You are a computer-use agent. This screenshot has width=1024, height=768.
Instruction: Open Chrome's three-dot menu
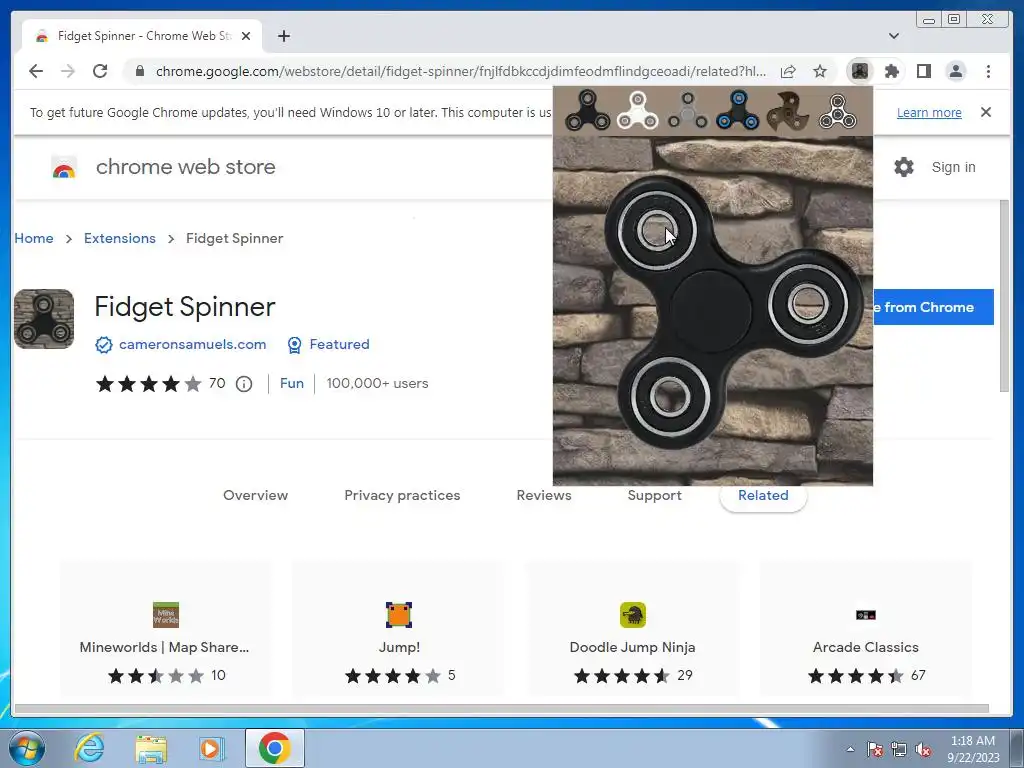pos(988,71)
